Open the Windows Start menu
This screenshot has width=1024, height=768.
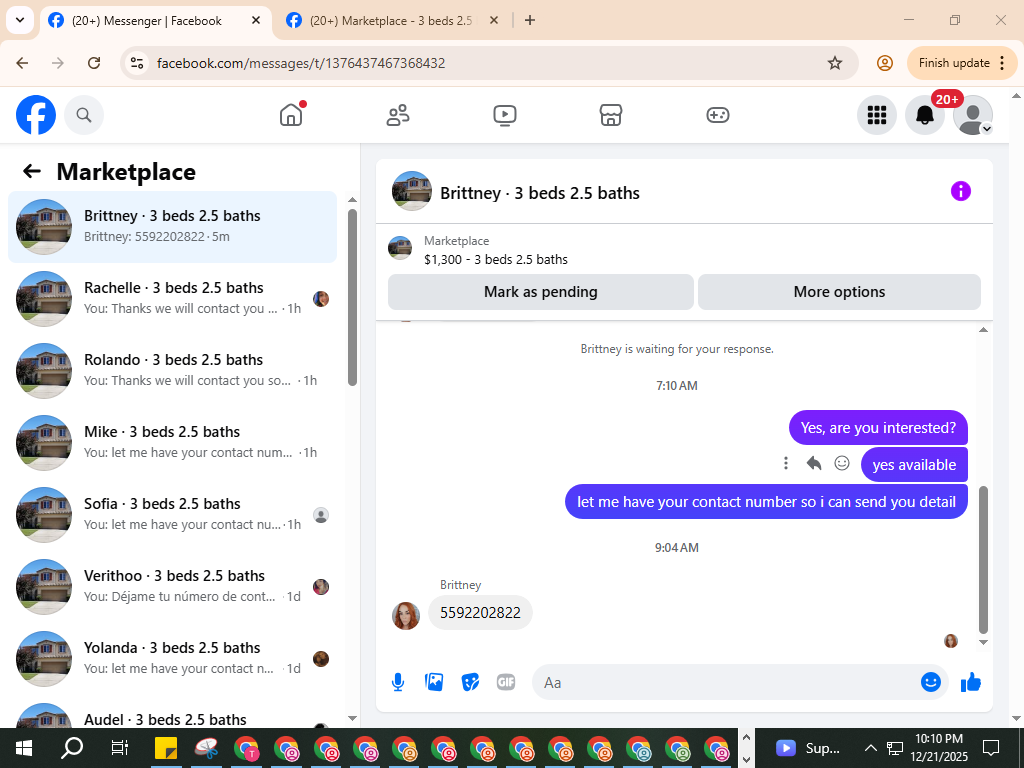[24, 748]
